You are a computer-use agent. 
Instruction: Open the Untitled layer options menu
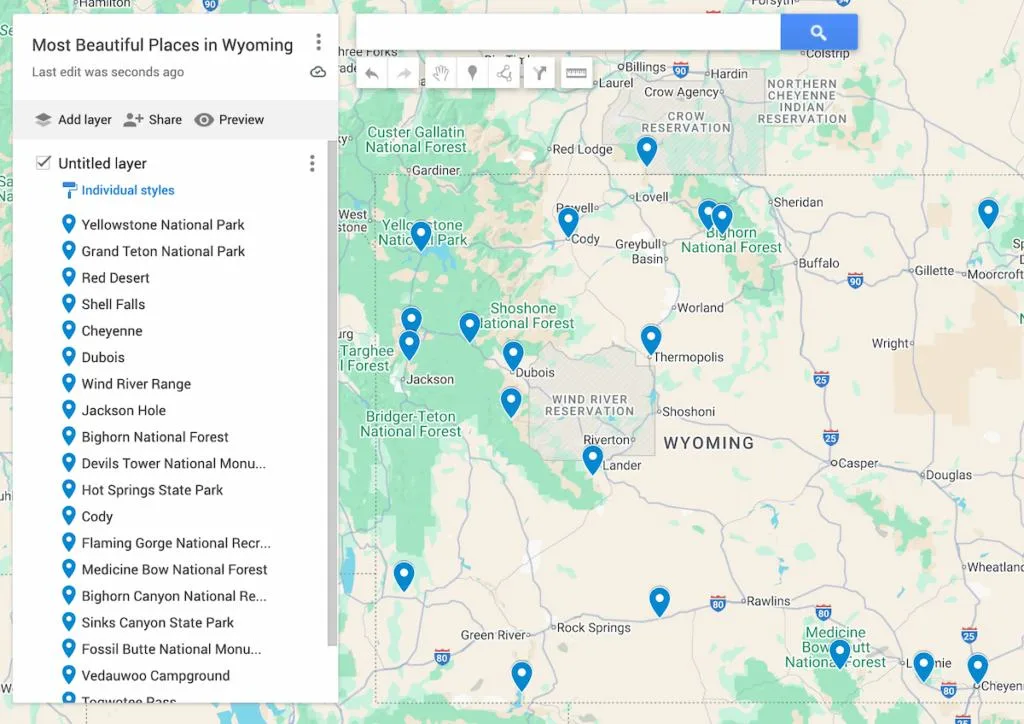point(312,163)
